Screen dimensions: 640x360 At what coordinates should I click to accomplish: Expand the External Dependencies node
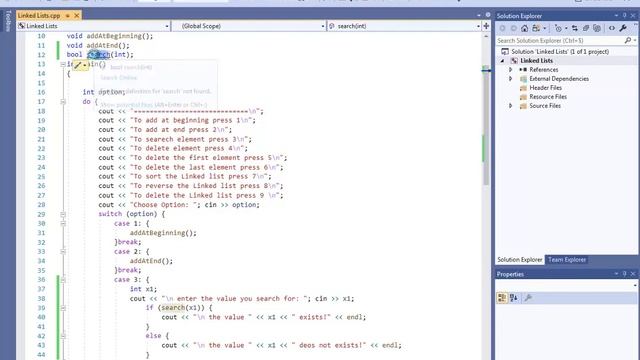coord(510,79)
